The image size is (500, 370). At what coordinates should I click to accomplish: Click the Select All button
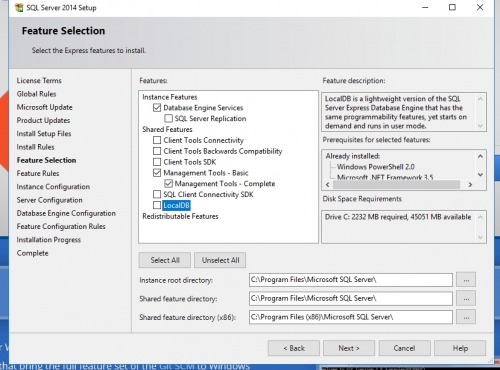pyautogui.click(x=165, y=260)
